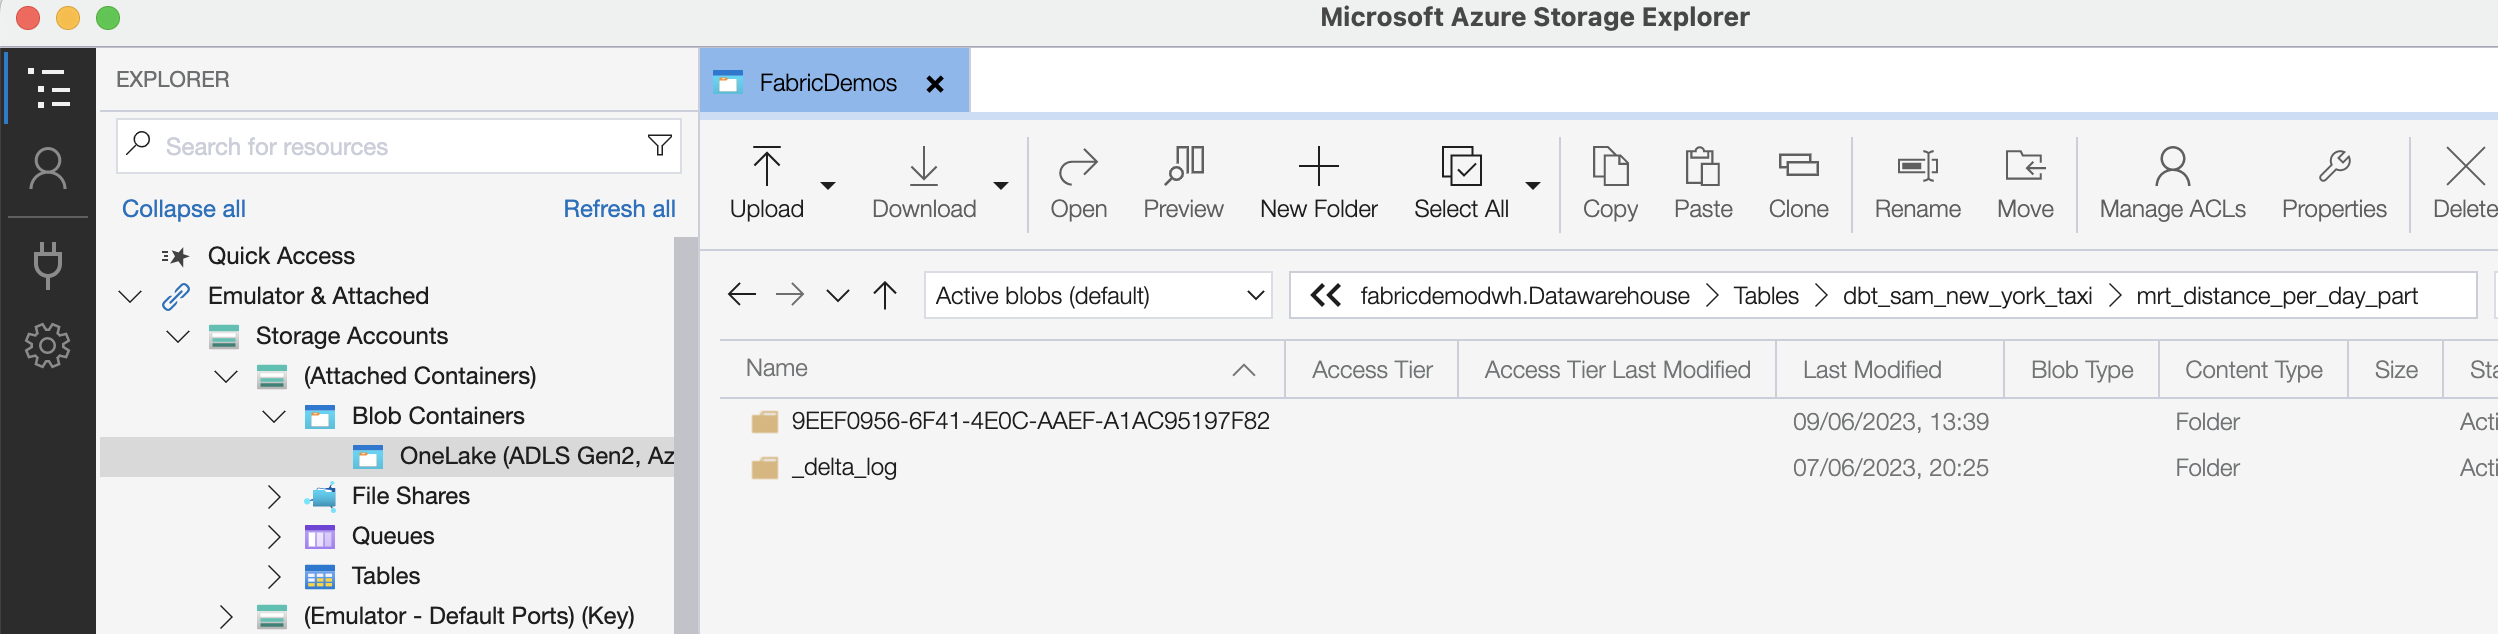2498x634 pixels.
Task: Open the Upload dropdown arrow
Action: tap(828, 185)
